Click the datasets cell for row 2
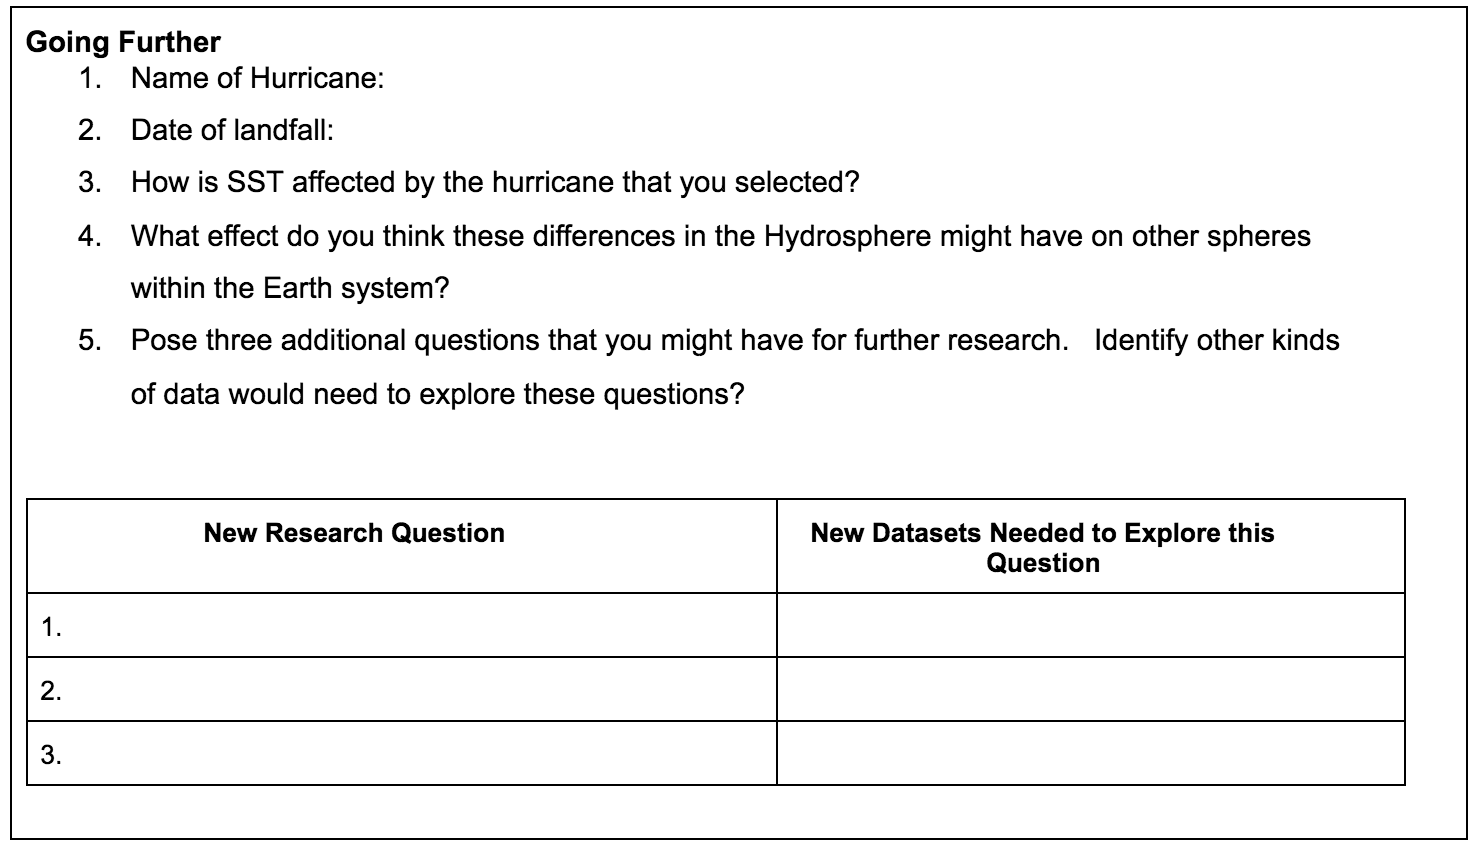1480x854 pixels. click(x=1091, y=689)
